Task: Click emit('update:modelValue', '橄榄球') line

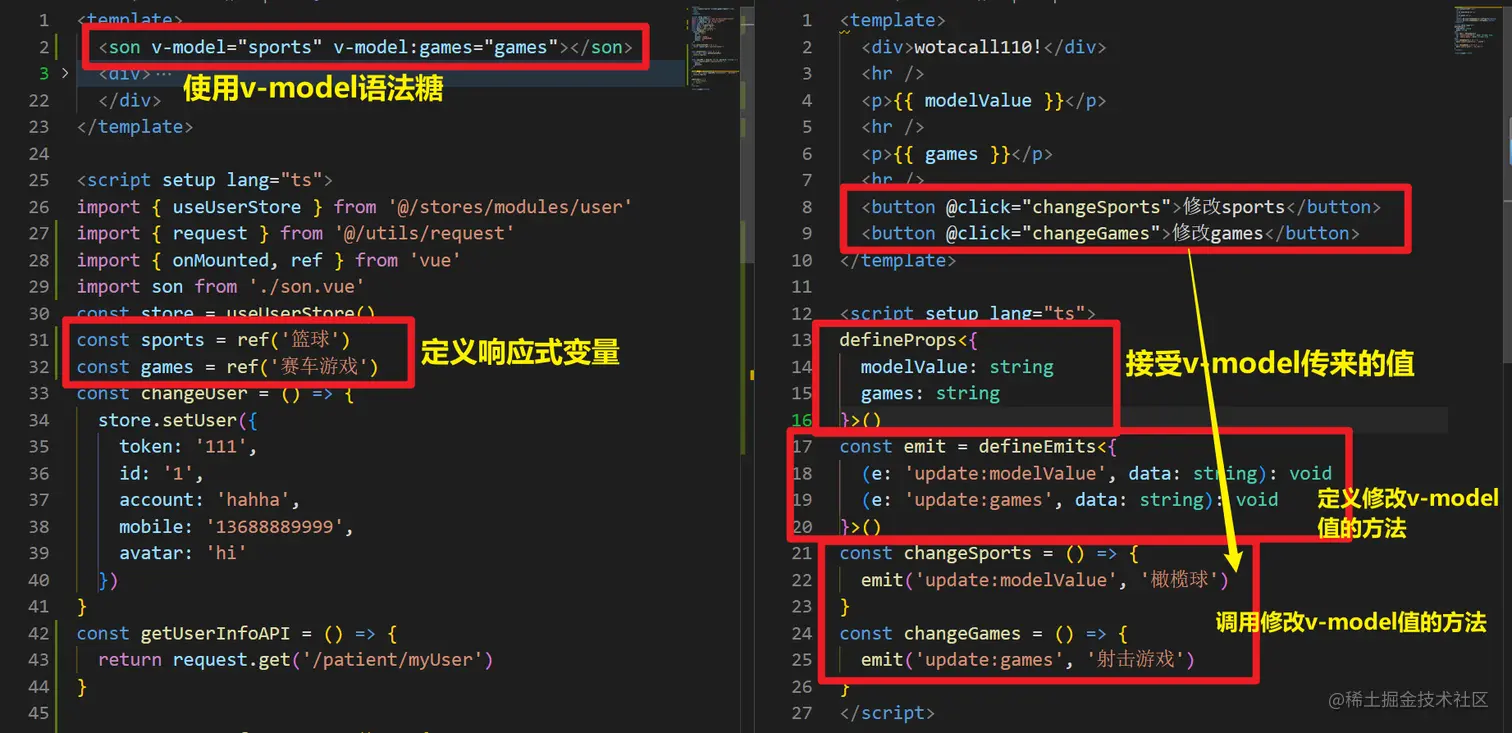Action: pos(1045,580)
